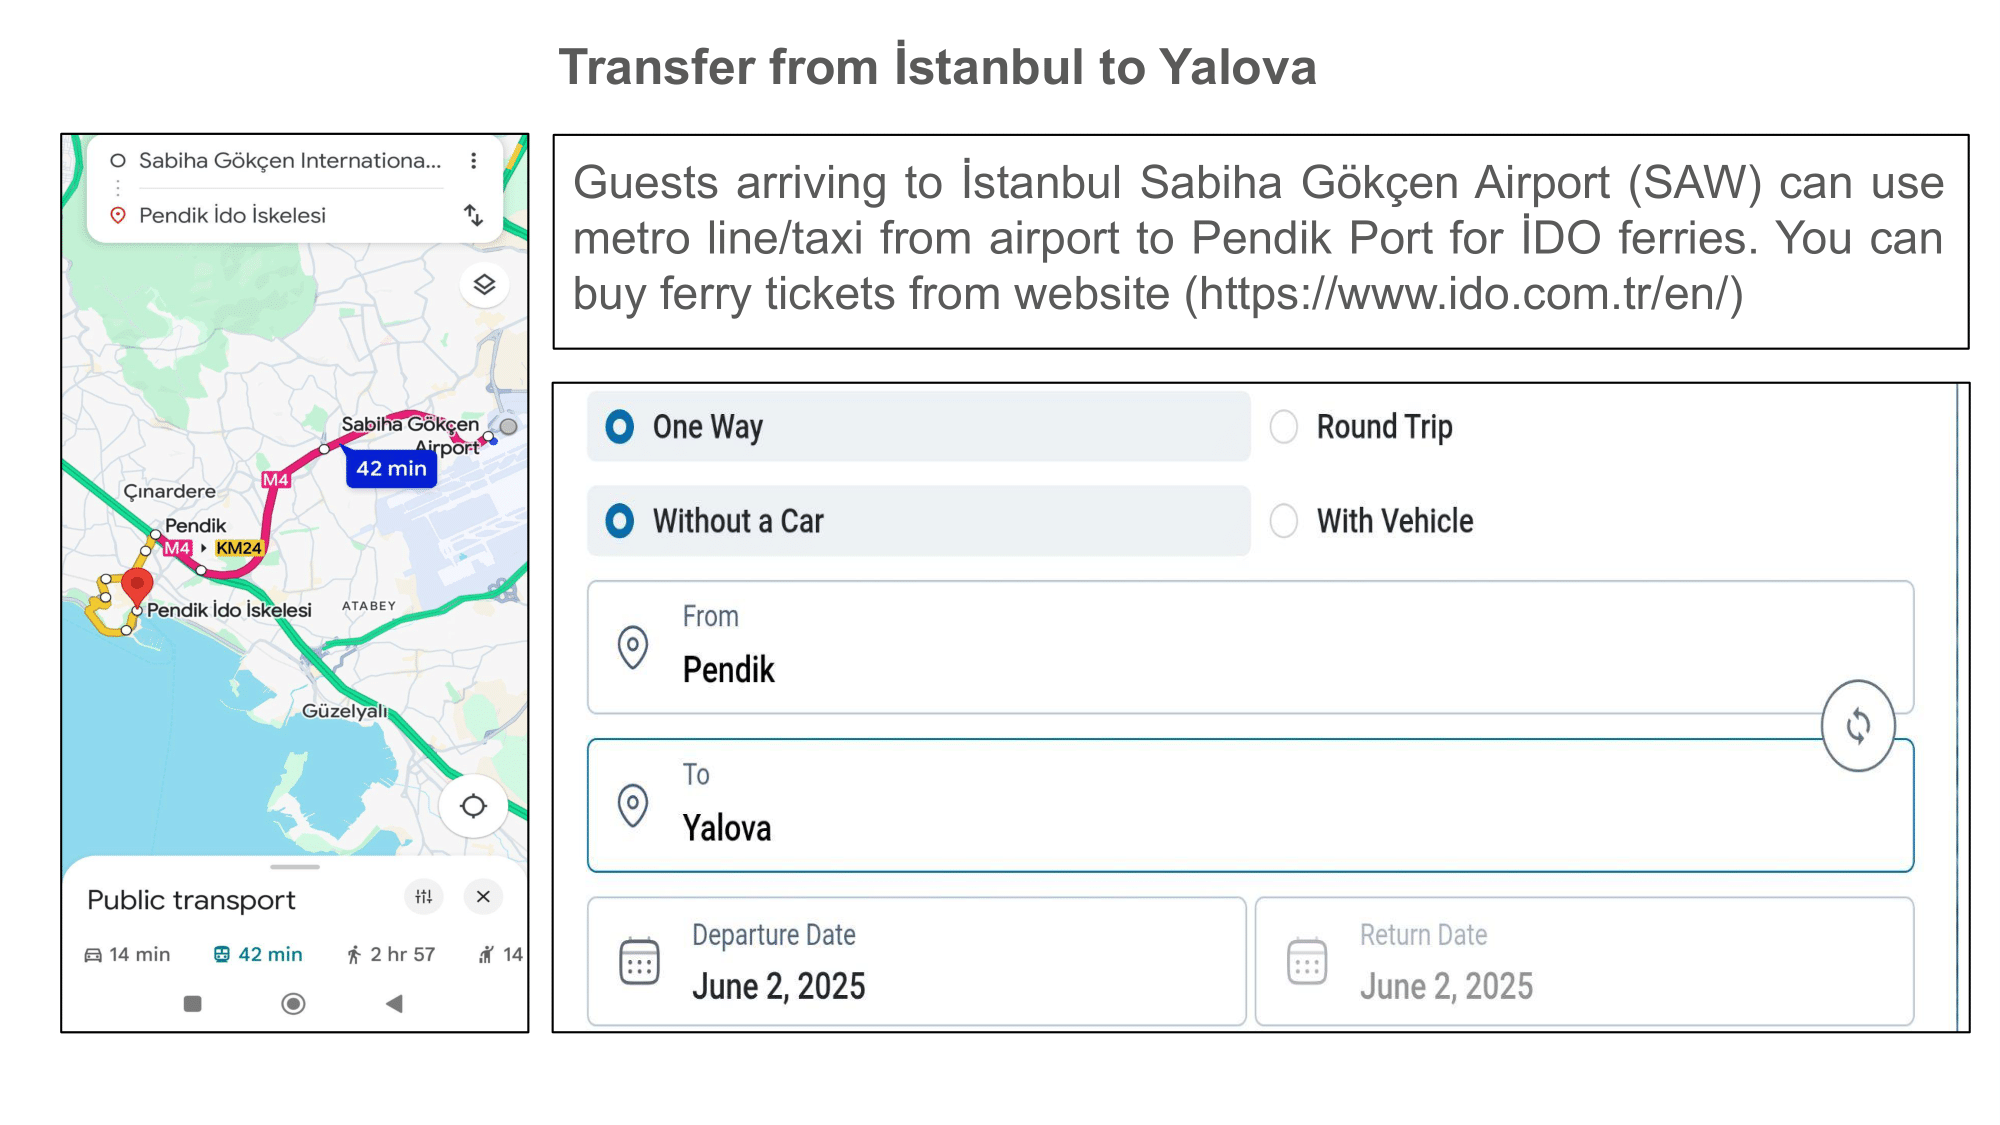This screenshot has width=2000, height=1125.
Task: Switch to the 14 min driving tab
Action: (127, 955)
